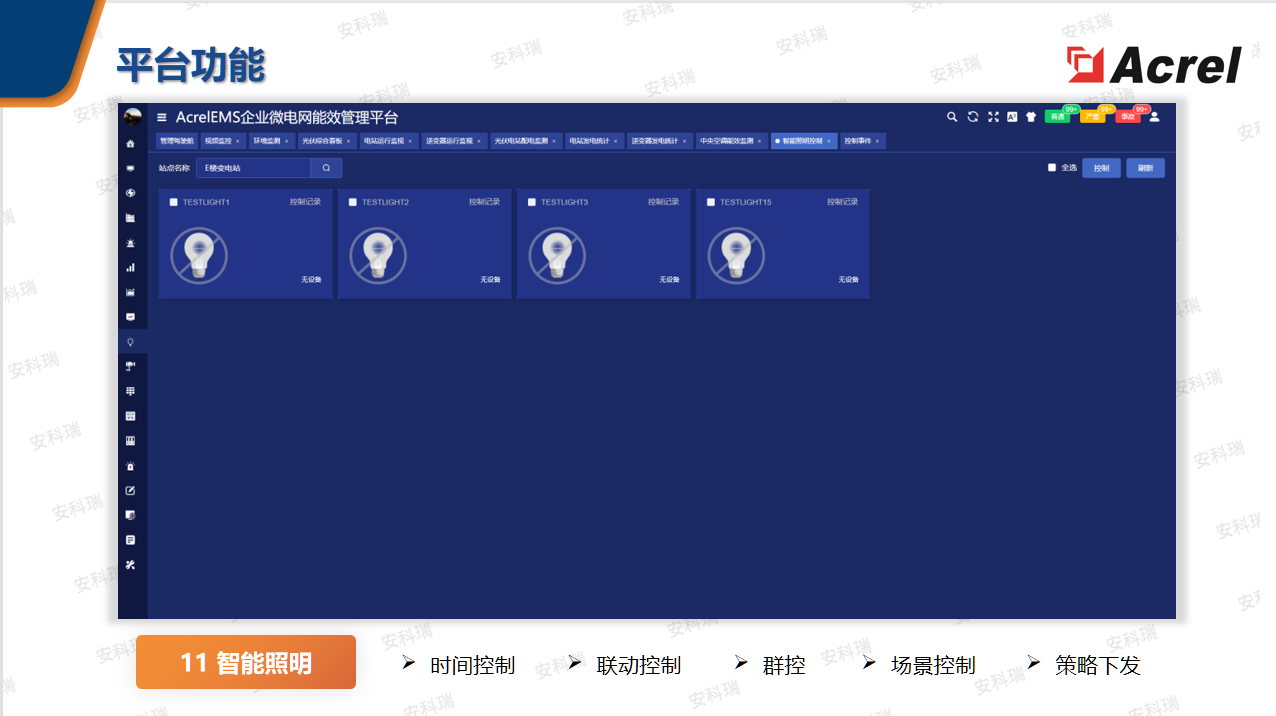The image size is (1276, 716).
Task: Open 控制记录 for TESTLIGHT3
Action: point(663,202)
